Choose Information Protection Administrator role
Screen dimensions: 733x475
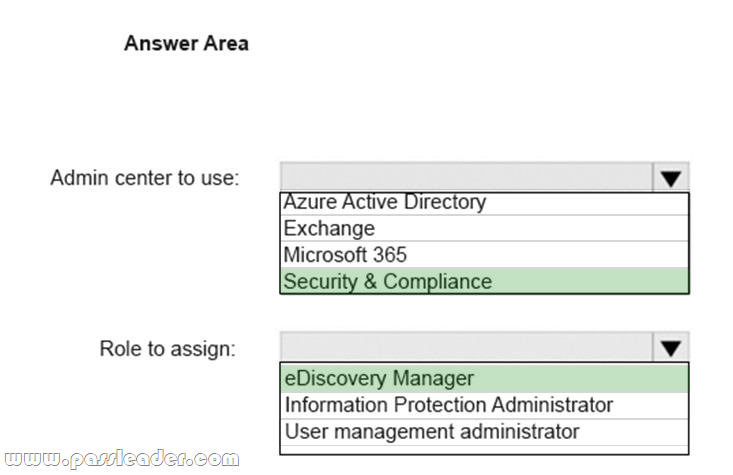coord(484,405)
